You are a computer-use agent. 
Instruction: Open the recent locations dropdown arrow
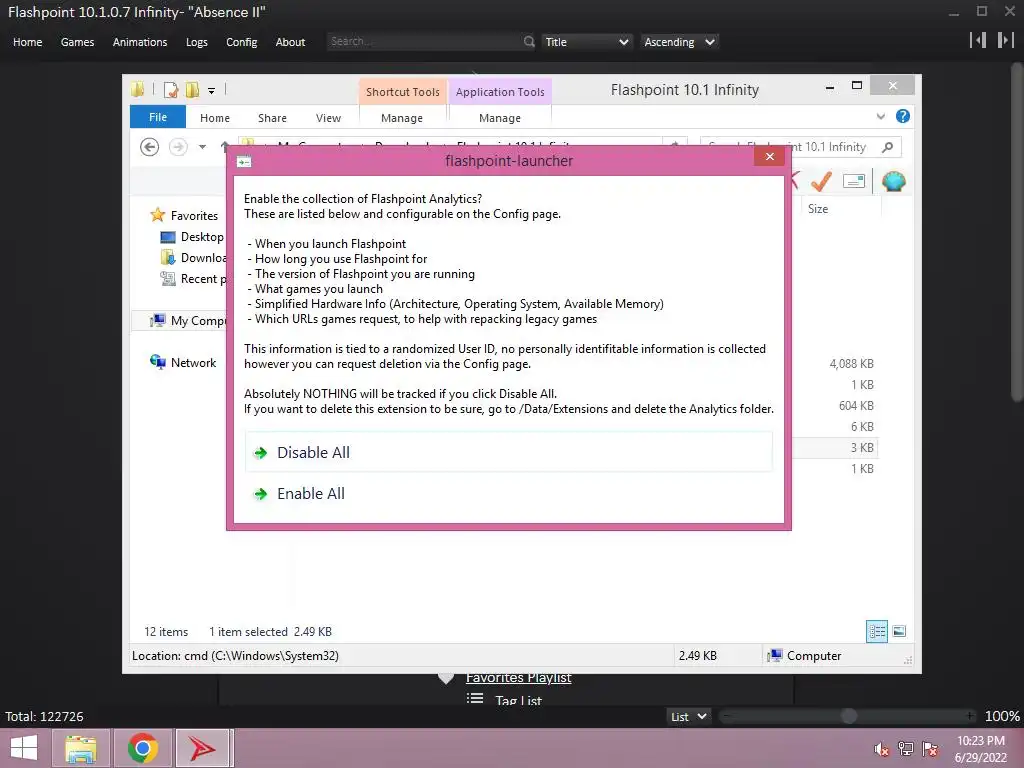point(202,147)
